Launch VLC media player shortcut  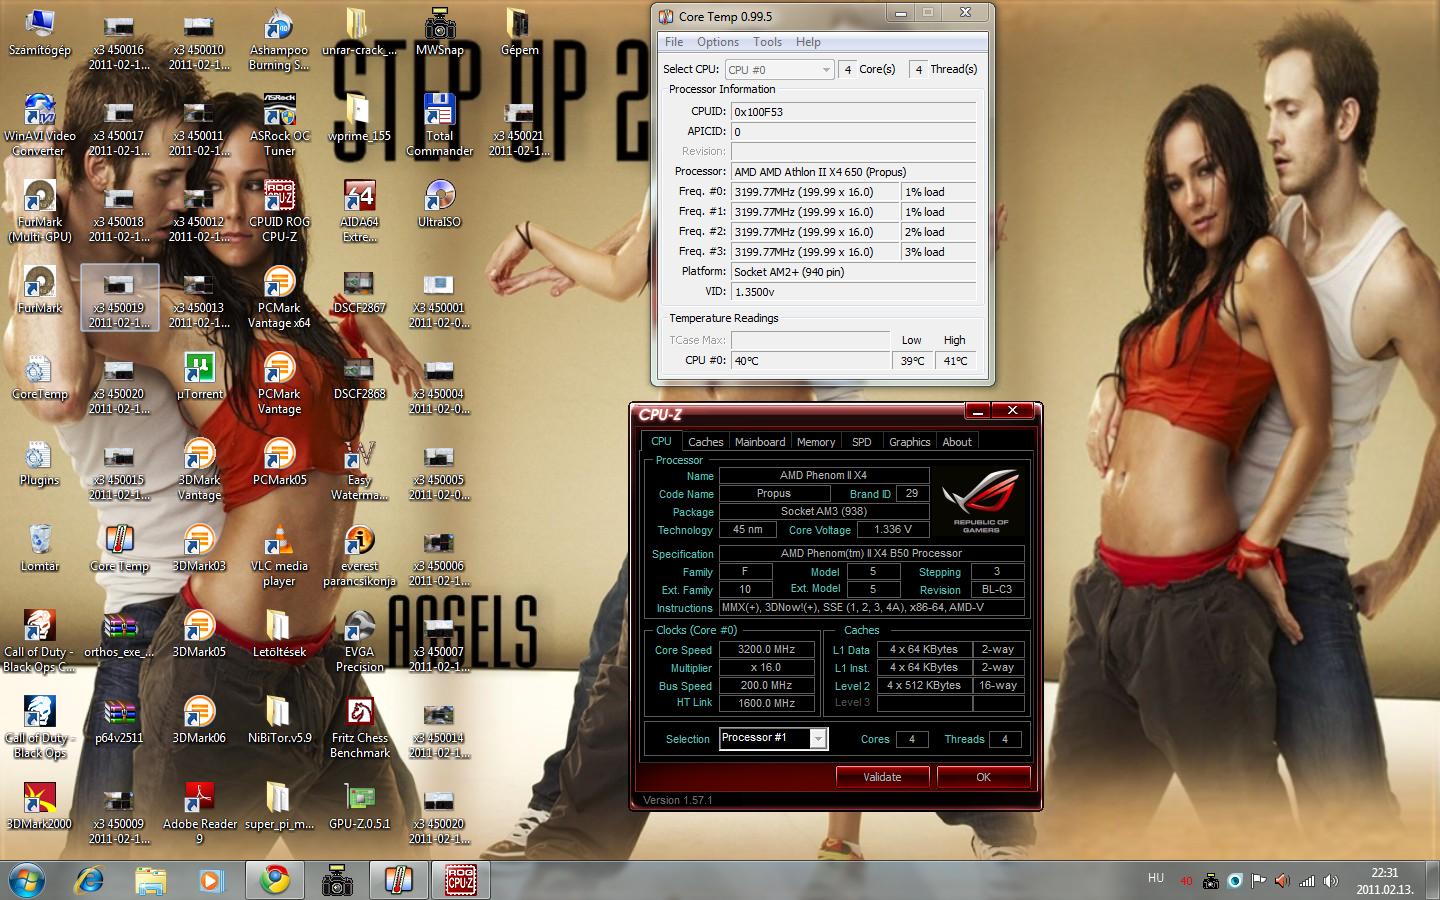(x=279, y=555)
